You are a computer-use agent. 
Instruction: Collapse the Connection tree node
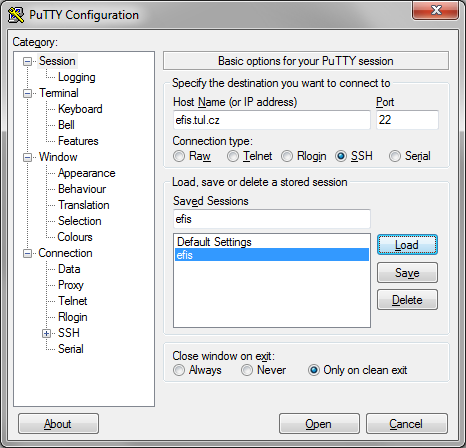pos(27,253)
